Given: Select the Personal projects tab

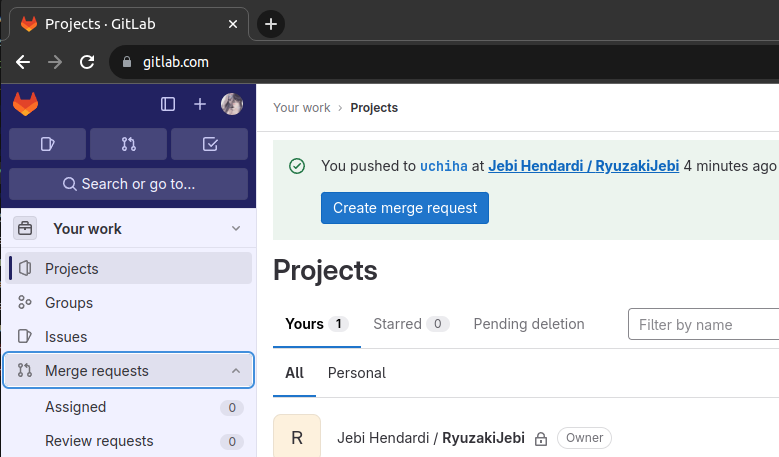Looking at the screenshot, I should [x=356, y=373].
